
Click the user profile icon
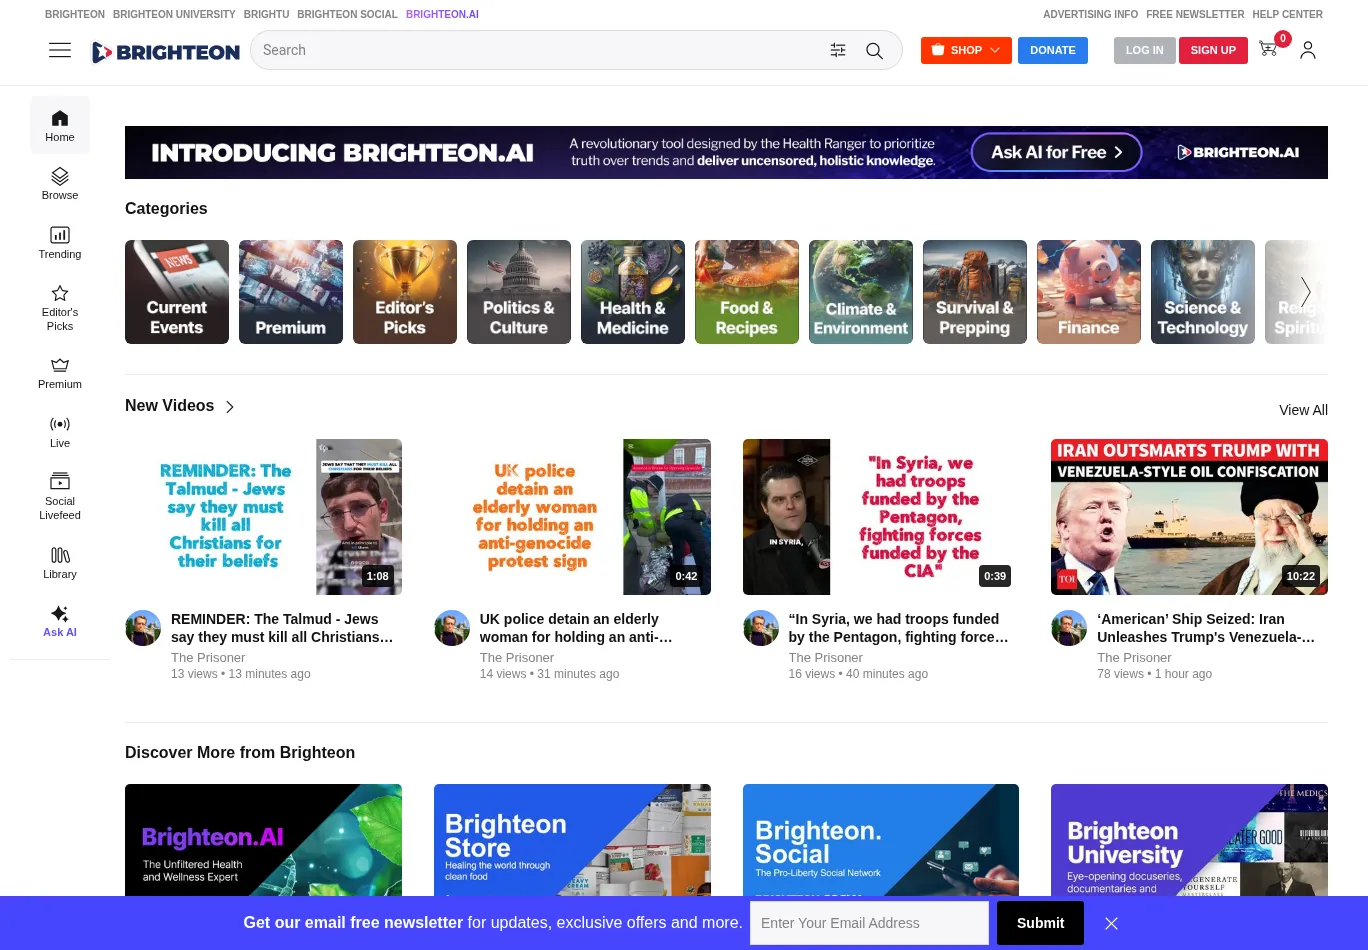1307,50
